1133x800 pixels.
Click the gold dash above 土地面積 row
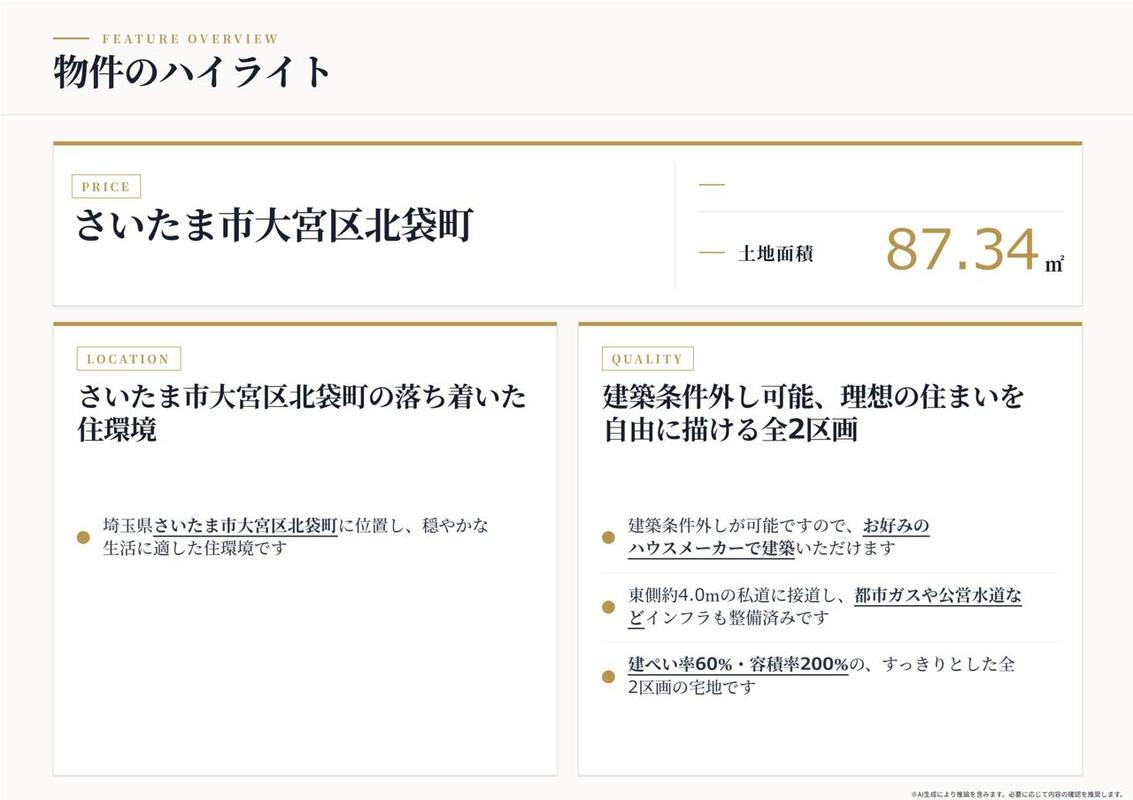[712, 185]
